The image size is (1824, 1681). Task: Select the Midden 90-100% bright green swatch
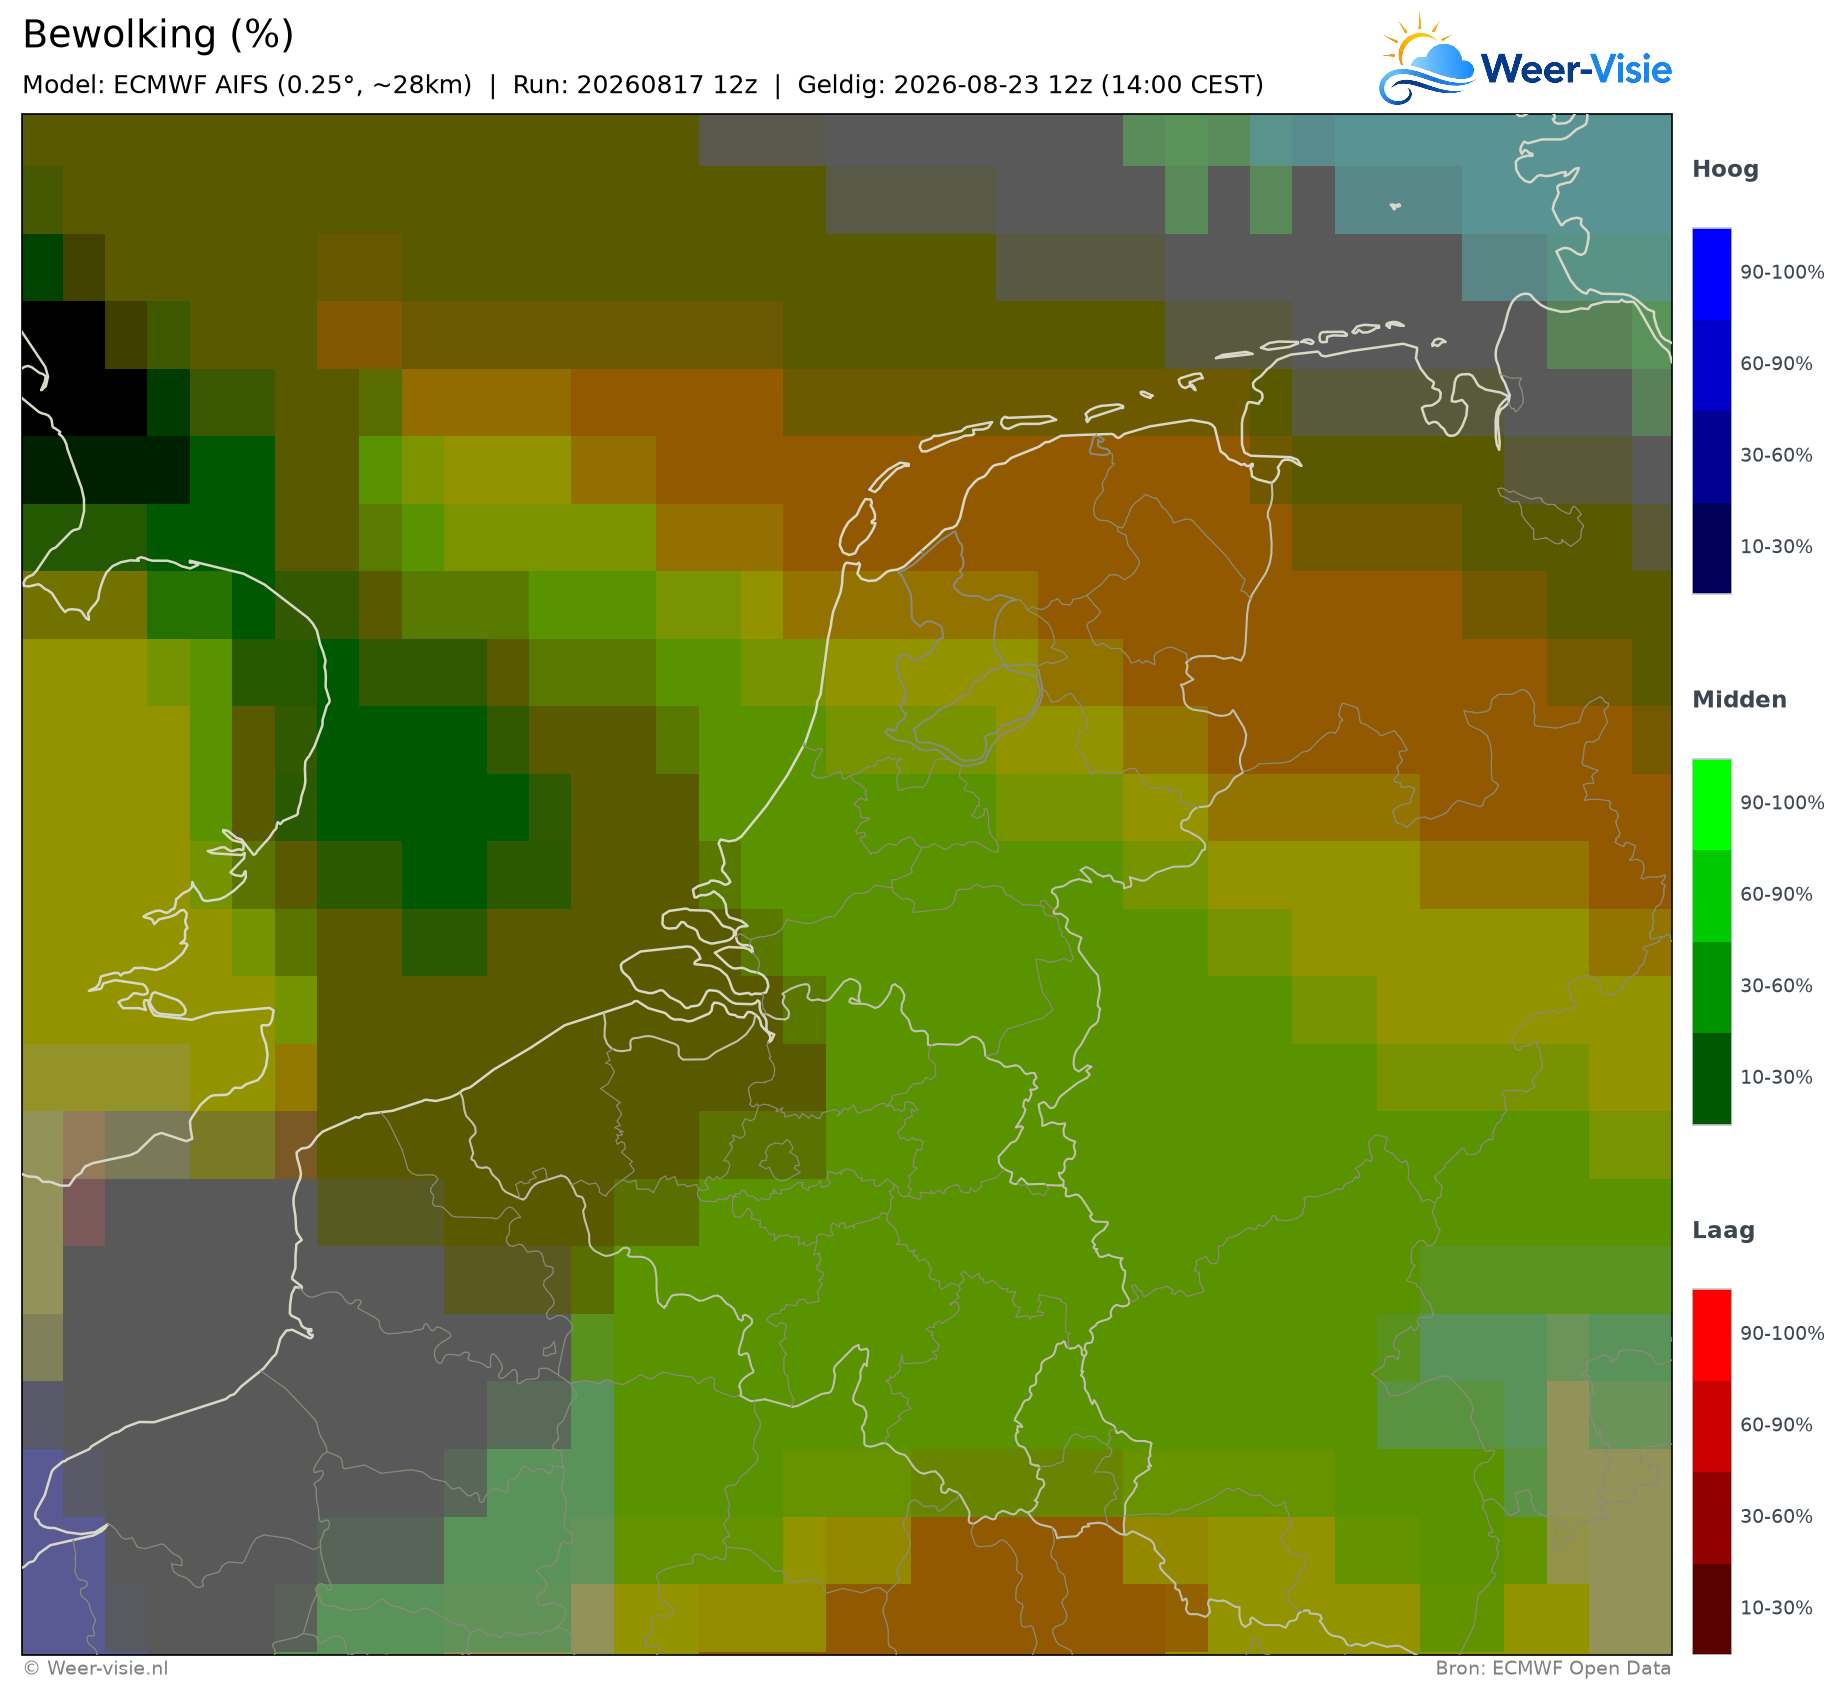click(1711, 804)
